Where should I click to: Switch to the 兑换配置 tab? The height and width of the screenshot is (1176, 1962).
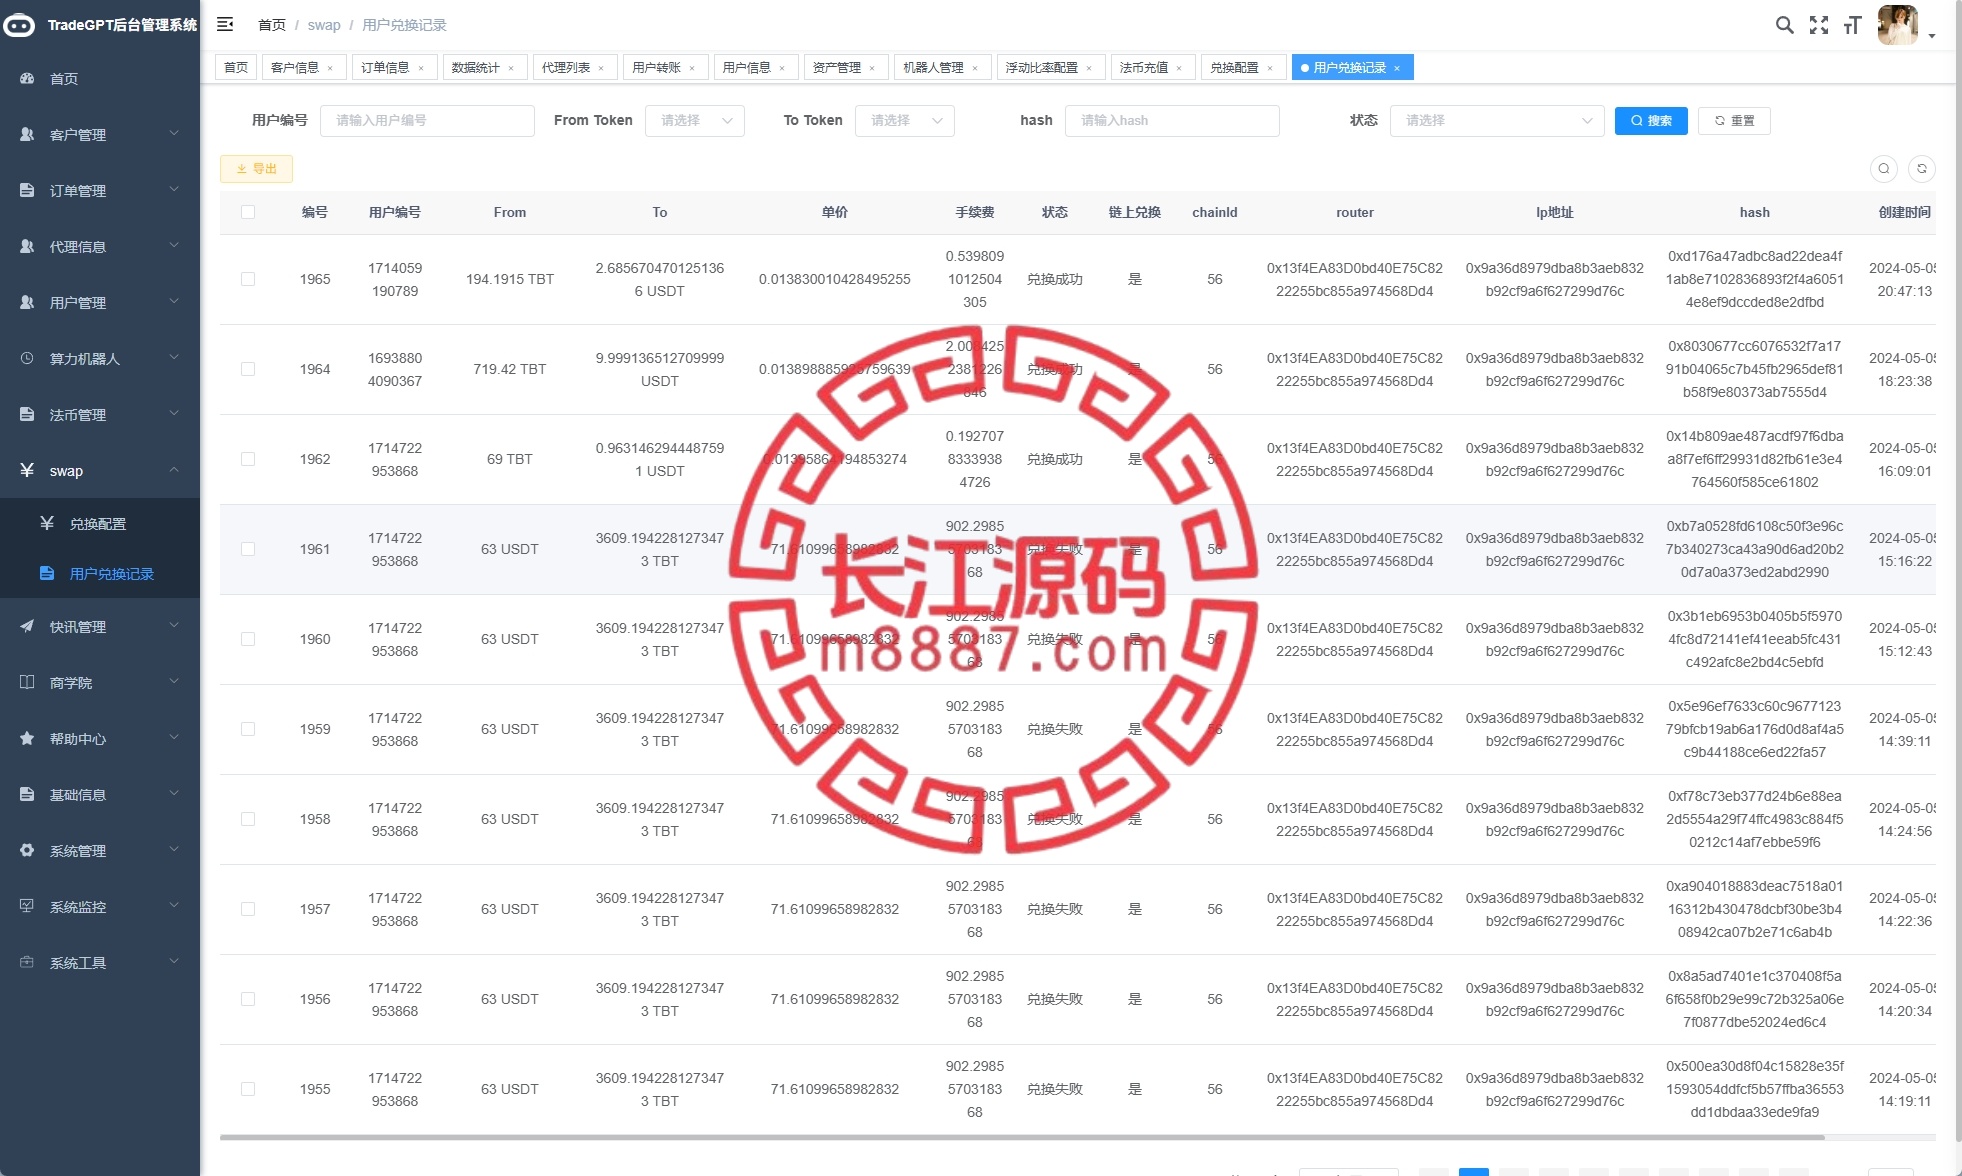(x=1242, y=67)
